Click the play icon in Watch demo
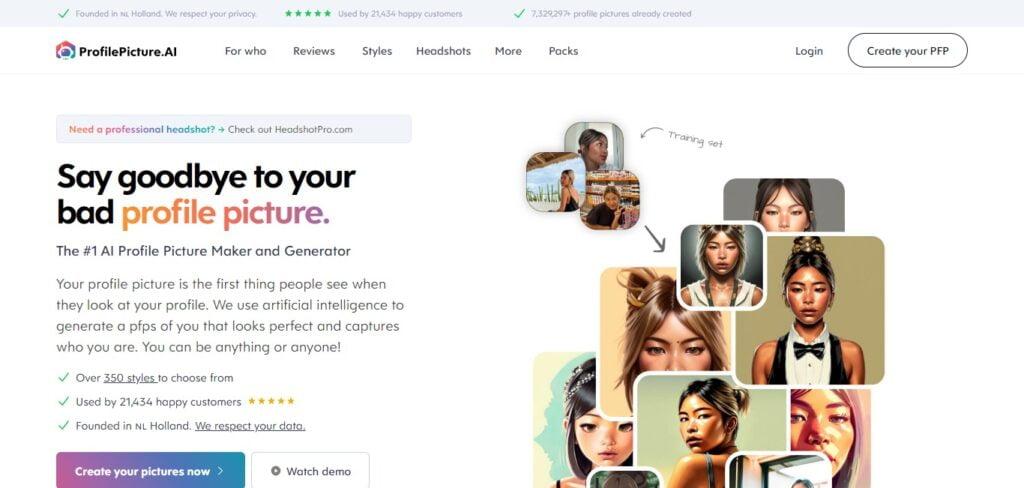 (276, 471)
